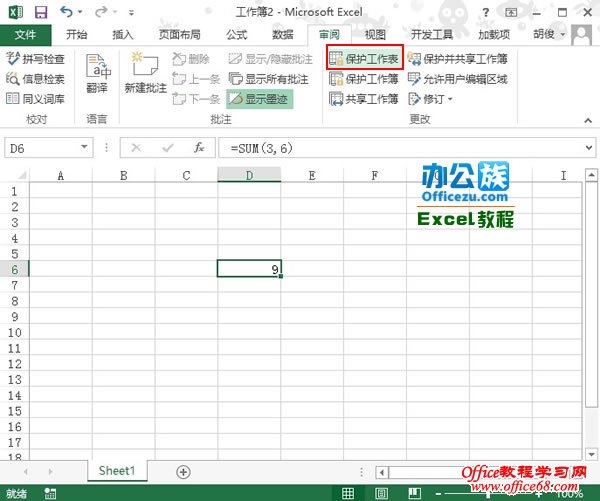The height and width of the screenshot is (501, 600).
Task: Select column D header
Action: pos(249,175)
